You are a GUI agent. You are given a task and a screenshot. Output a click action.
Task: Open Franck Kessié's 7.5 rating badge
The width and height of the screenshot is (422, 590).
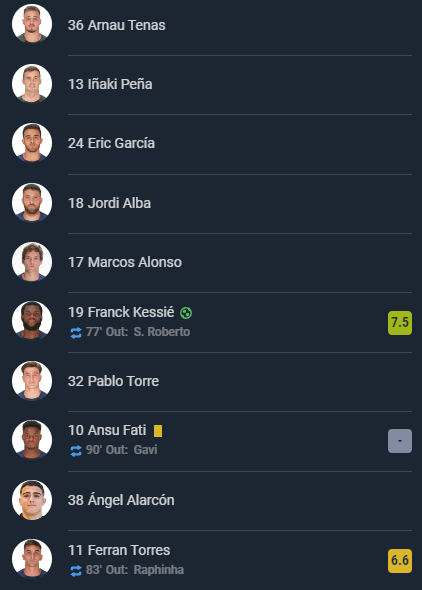pyautogui.click(x=400, y=322)
